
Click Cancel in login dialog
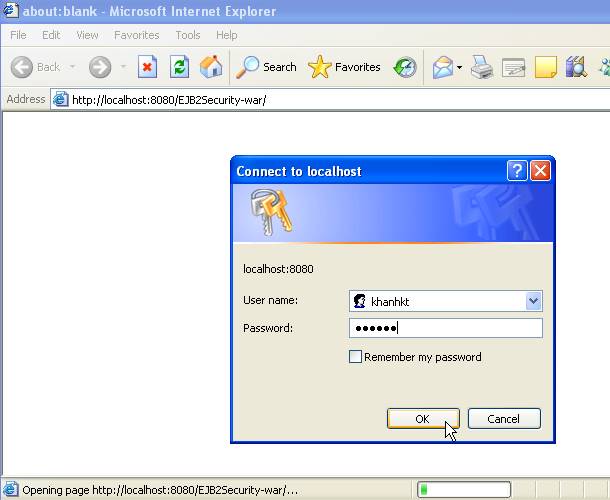click(x=504, y=419)
